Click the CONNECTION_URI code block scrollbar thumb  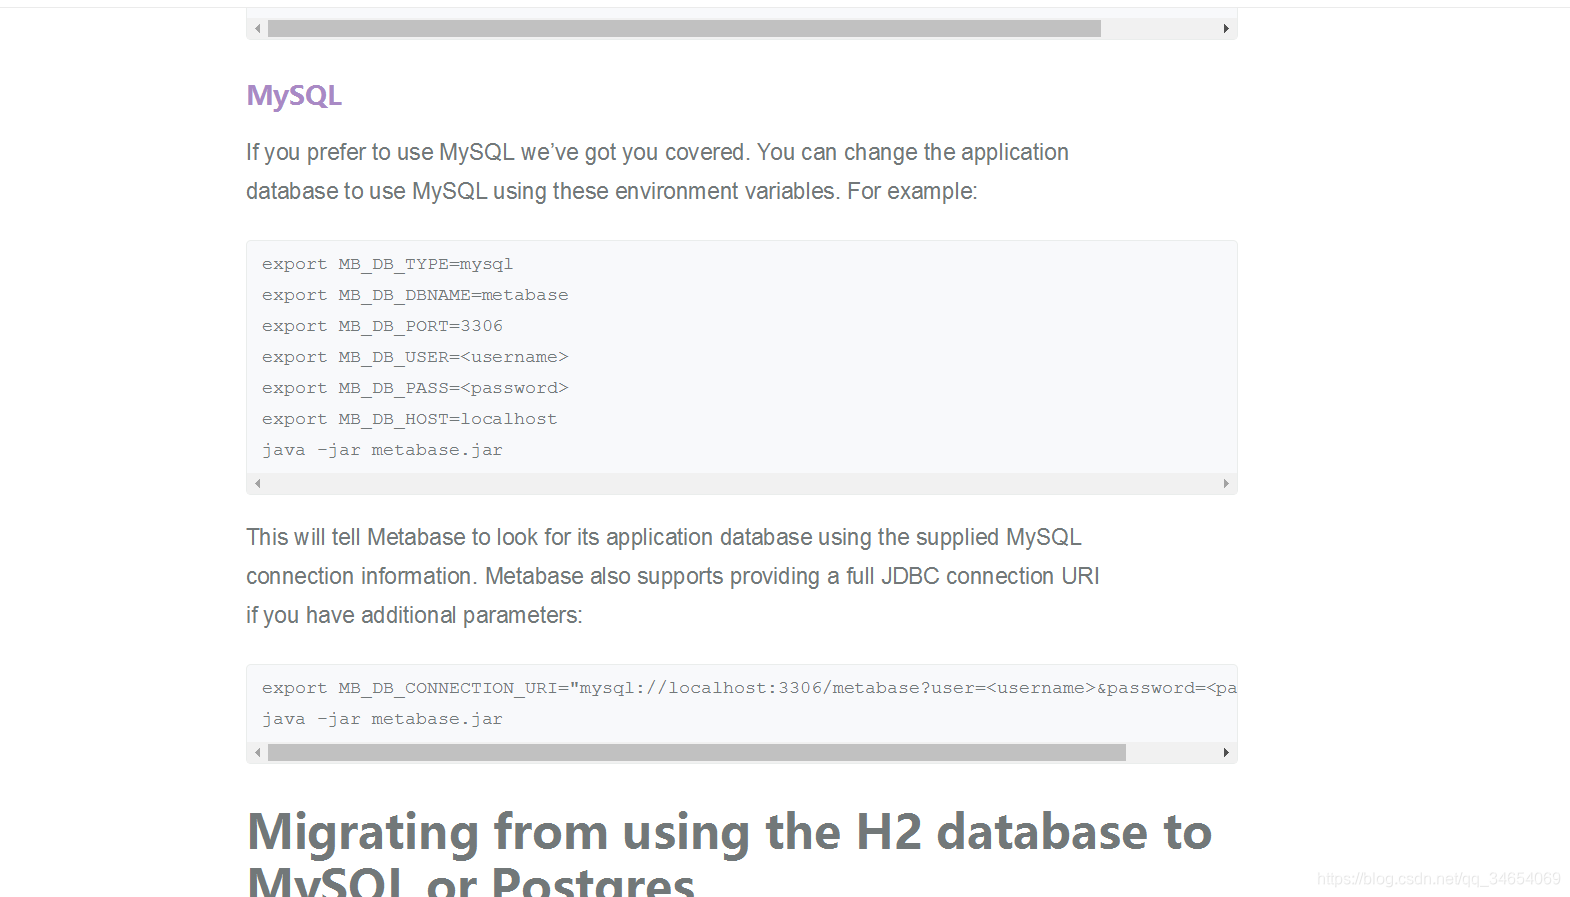[x=697, y=753]
